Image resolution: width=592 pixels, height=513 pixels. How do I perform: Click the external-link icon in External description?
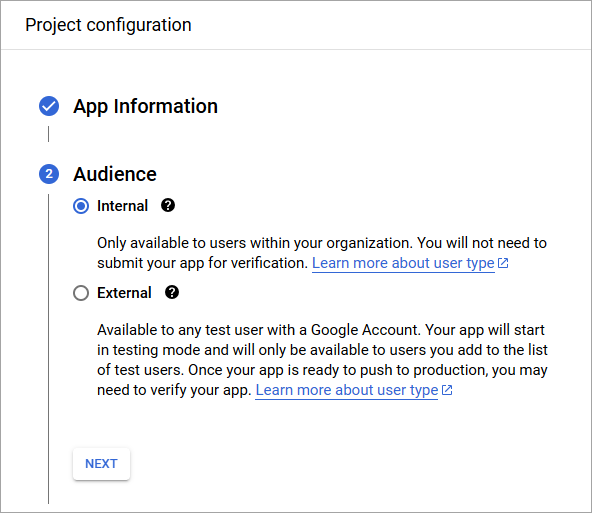tap(447, 390)
